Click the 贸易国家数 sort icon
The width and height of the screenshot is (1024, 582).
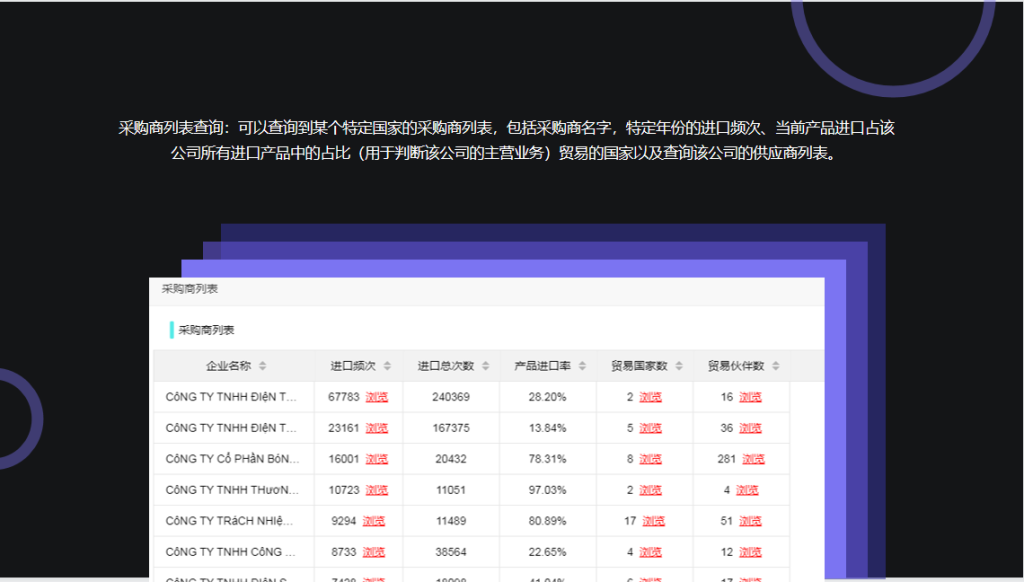679,366
